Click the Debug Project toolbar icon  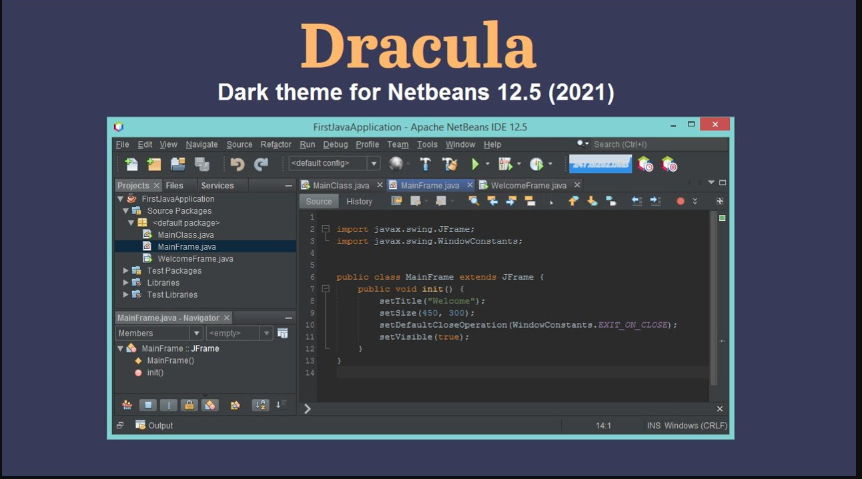coord(505,164)
